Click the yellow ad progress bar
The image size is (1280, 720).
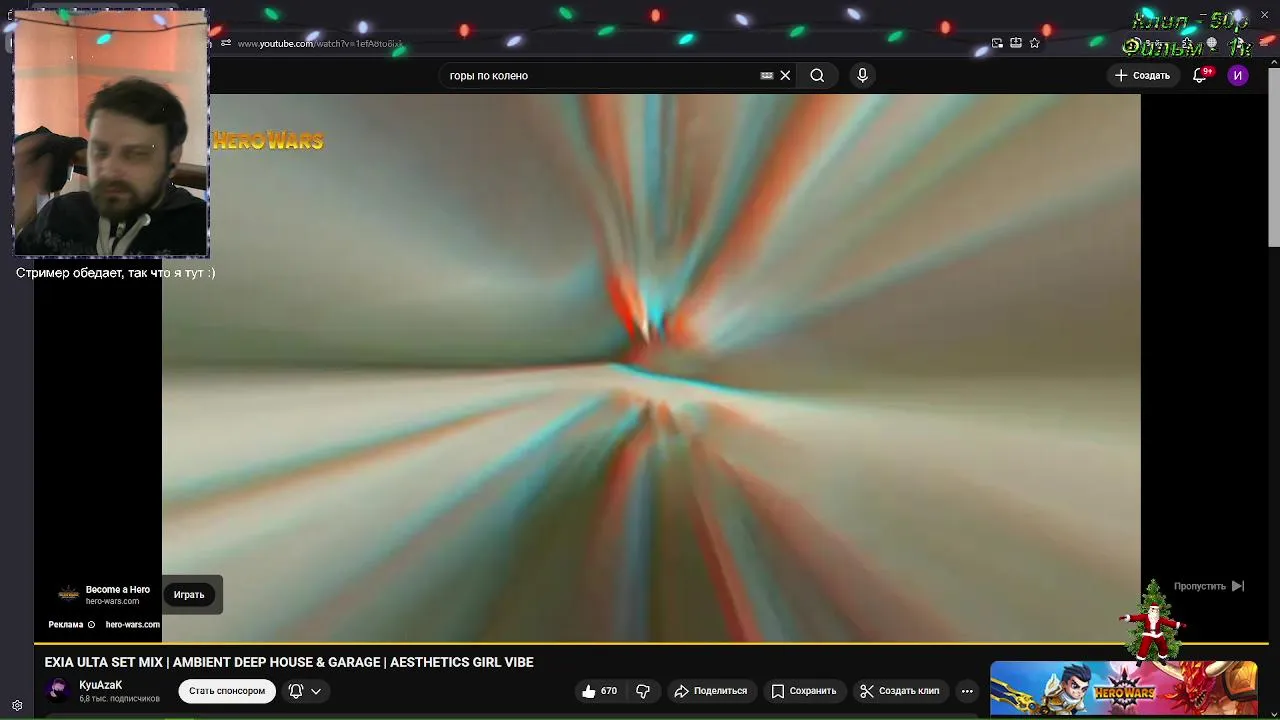point(650,643)
